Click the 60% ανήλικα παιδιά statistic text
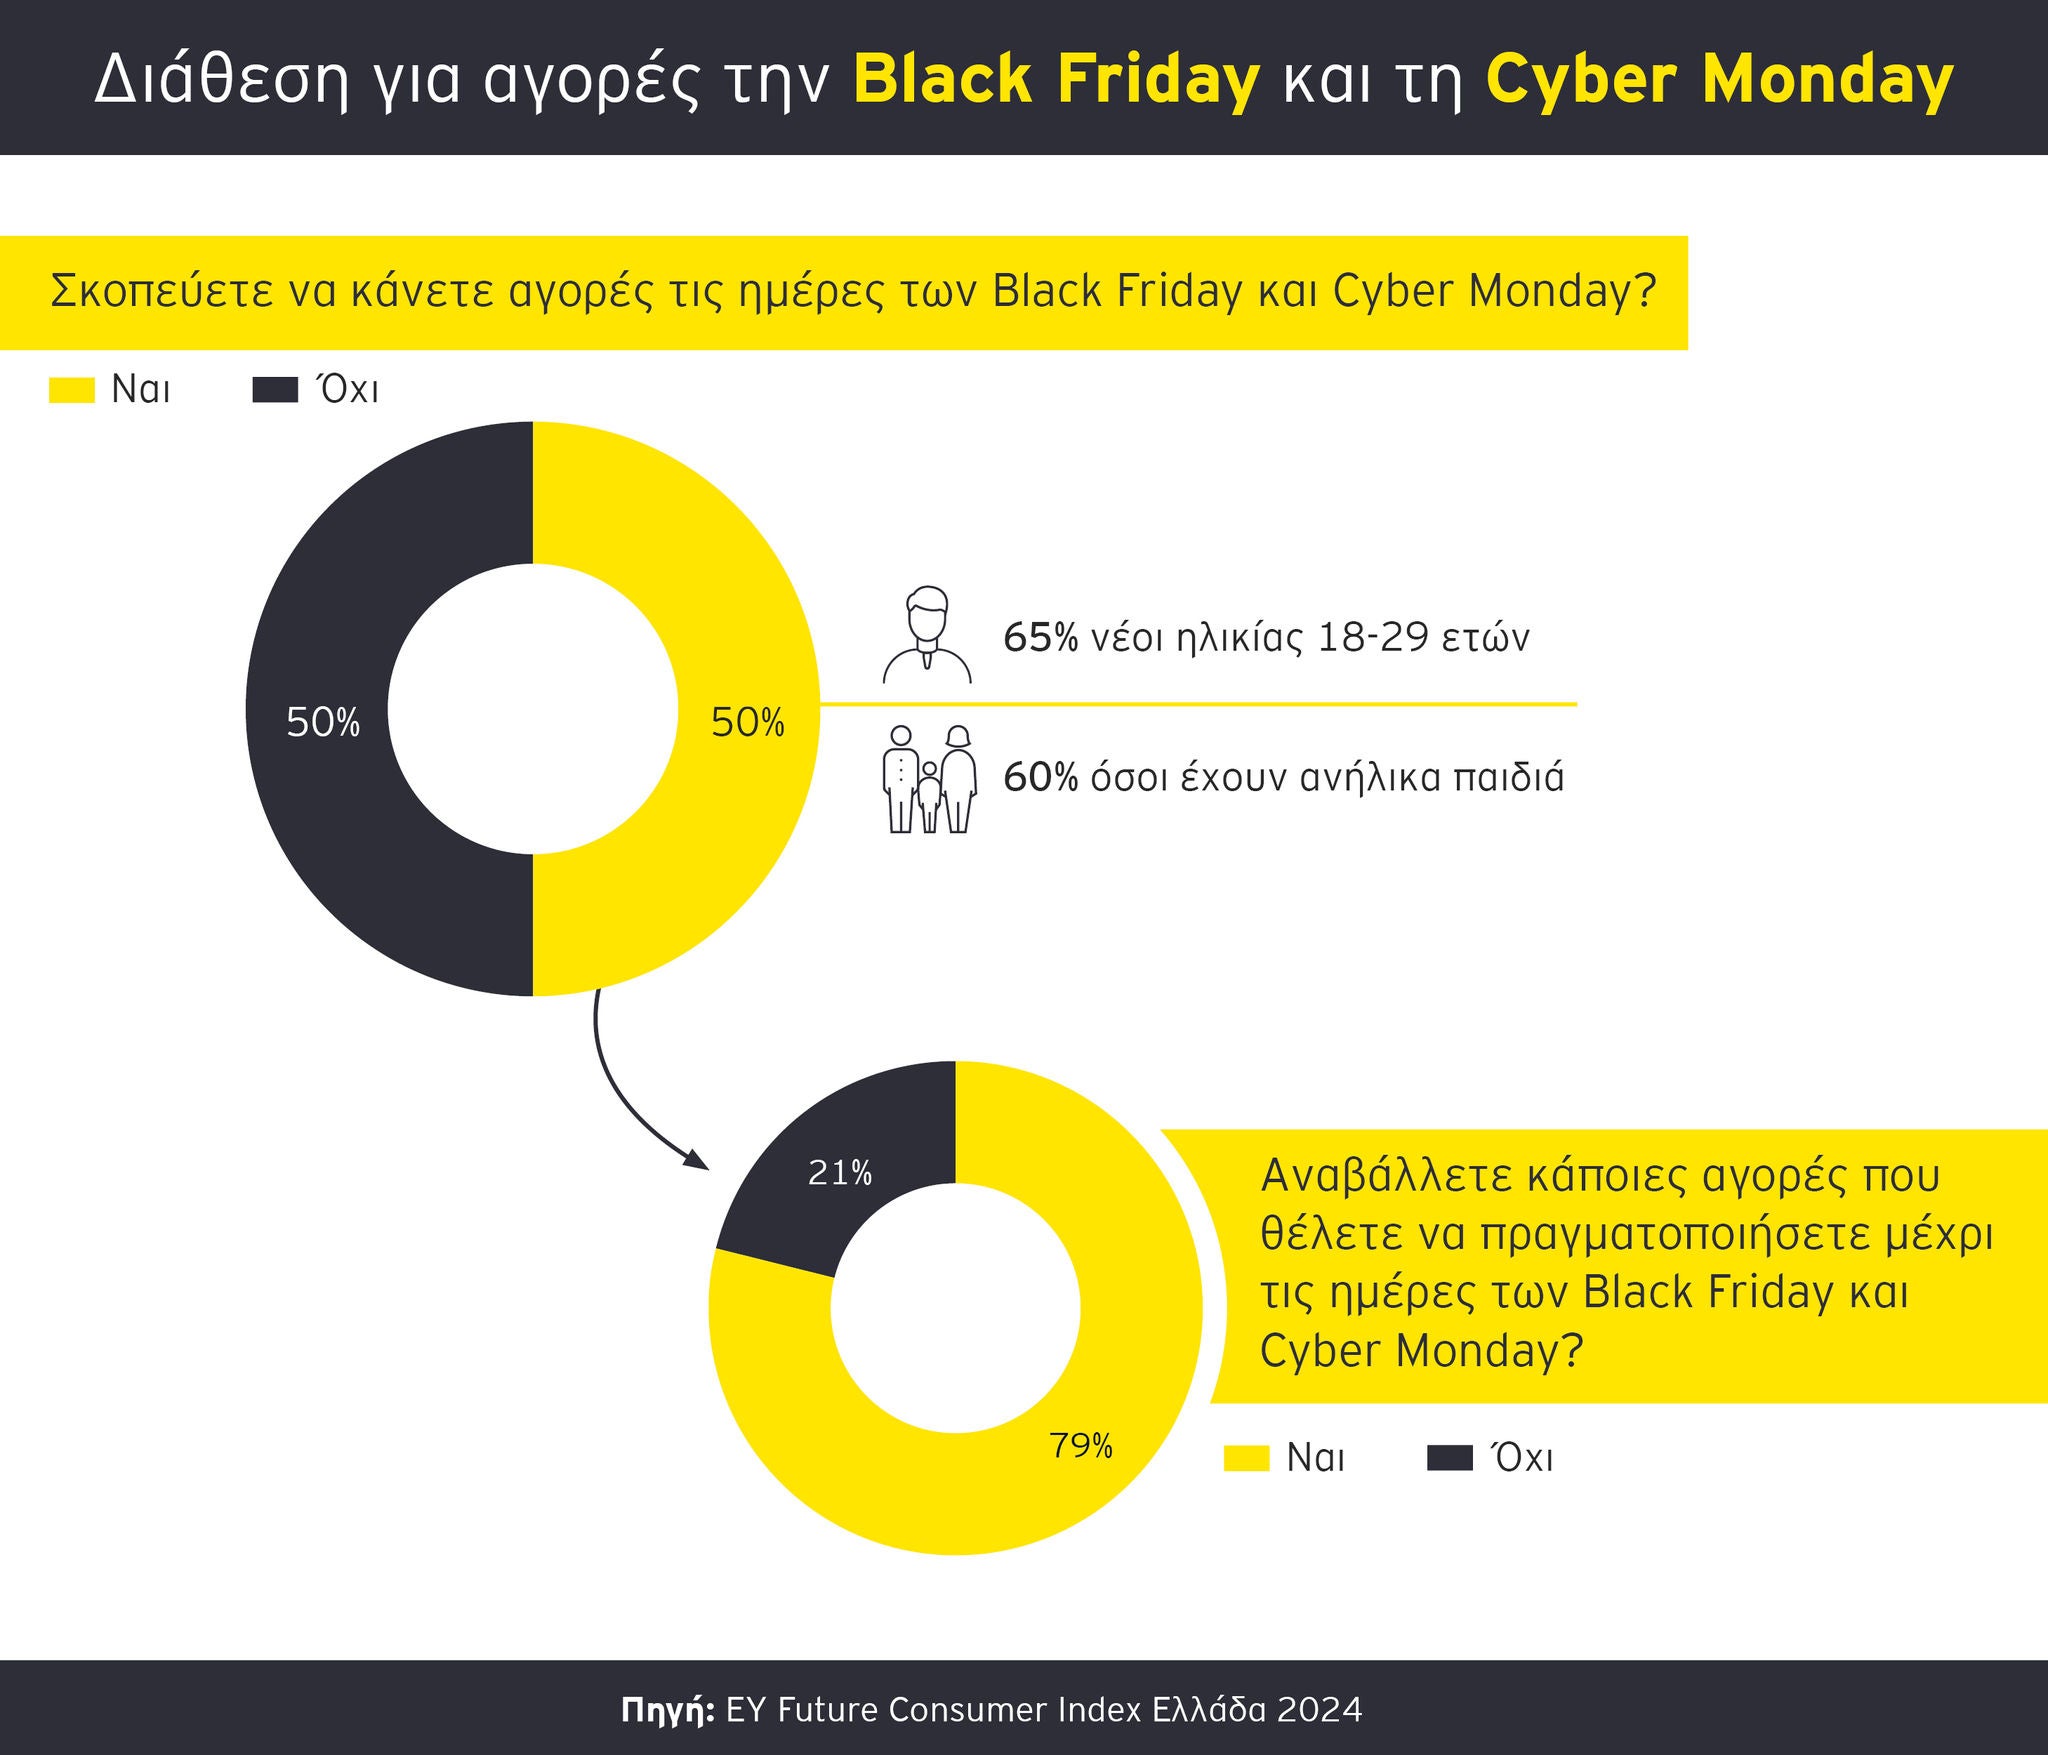 1283,777
